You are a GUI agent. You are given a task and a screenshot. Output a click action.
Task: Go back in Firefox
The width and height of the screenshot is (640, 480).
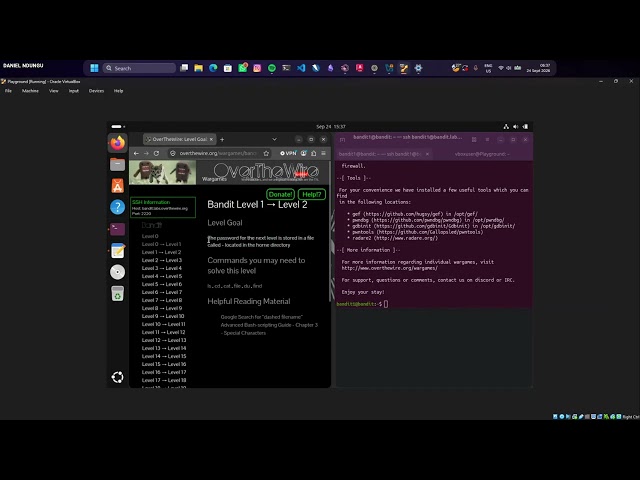click(x=136, y=153)
